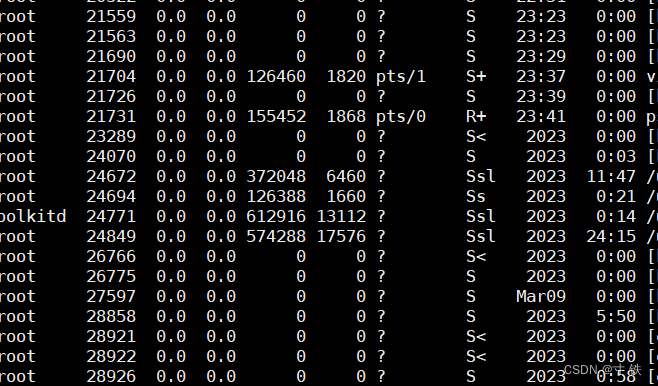The height and width of the screenshot is (386, 658).
Task: Click the pts/0 terminal entry
Action: tap(401, 117)
